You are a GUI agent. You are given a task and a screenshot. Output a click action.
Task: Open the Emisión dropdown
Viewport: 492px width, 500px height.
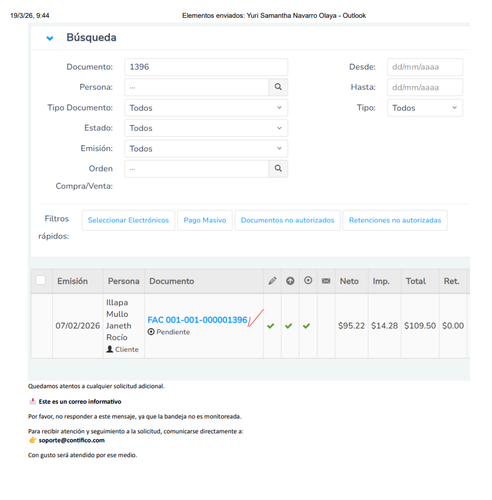click(x=206, y=148)
